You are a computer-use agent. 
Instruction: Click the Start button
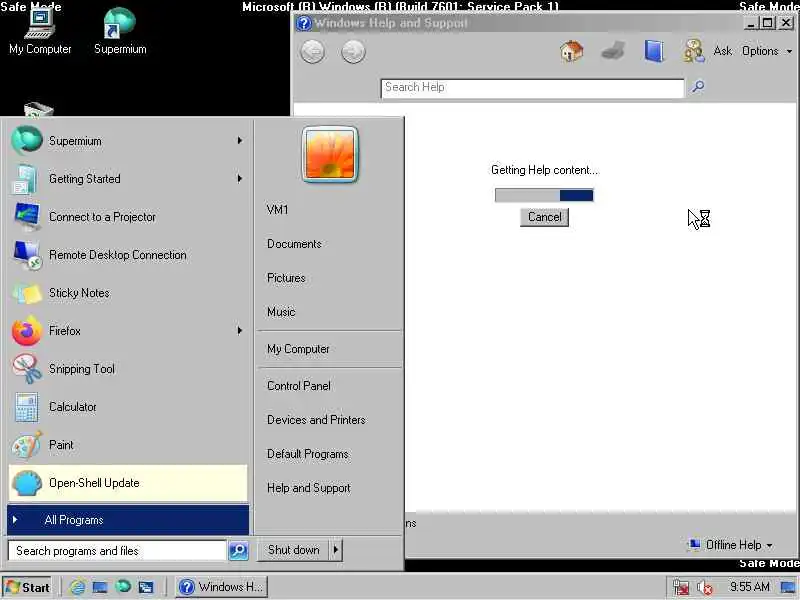point(27,587)
